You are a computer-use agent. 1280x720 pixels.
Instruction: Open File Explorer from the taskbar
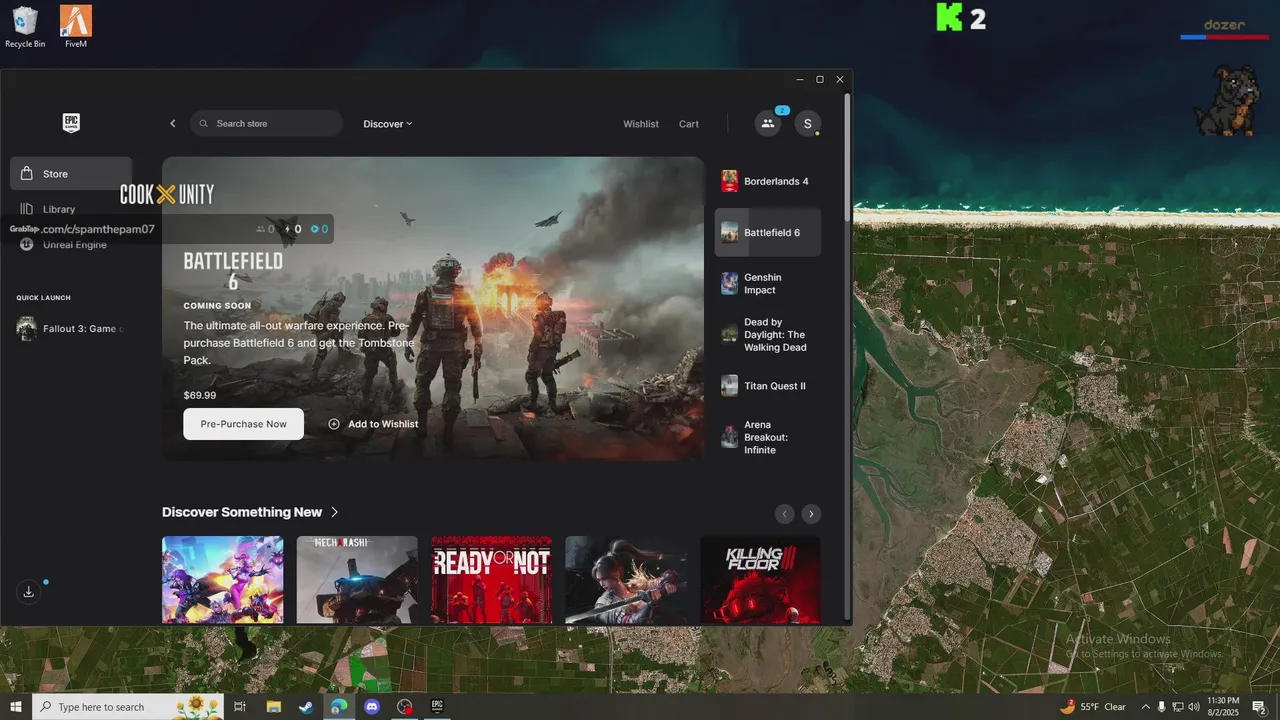pyautogui.click(x=273, y=707)
